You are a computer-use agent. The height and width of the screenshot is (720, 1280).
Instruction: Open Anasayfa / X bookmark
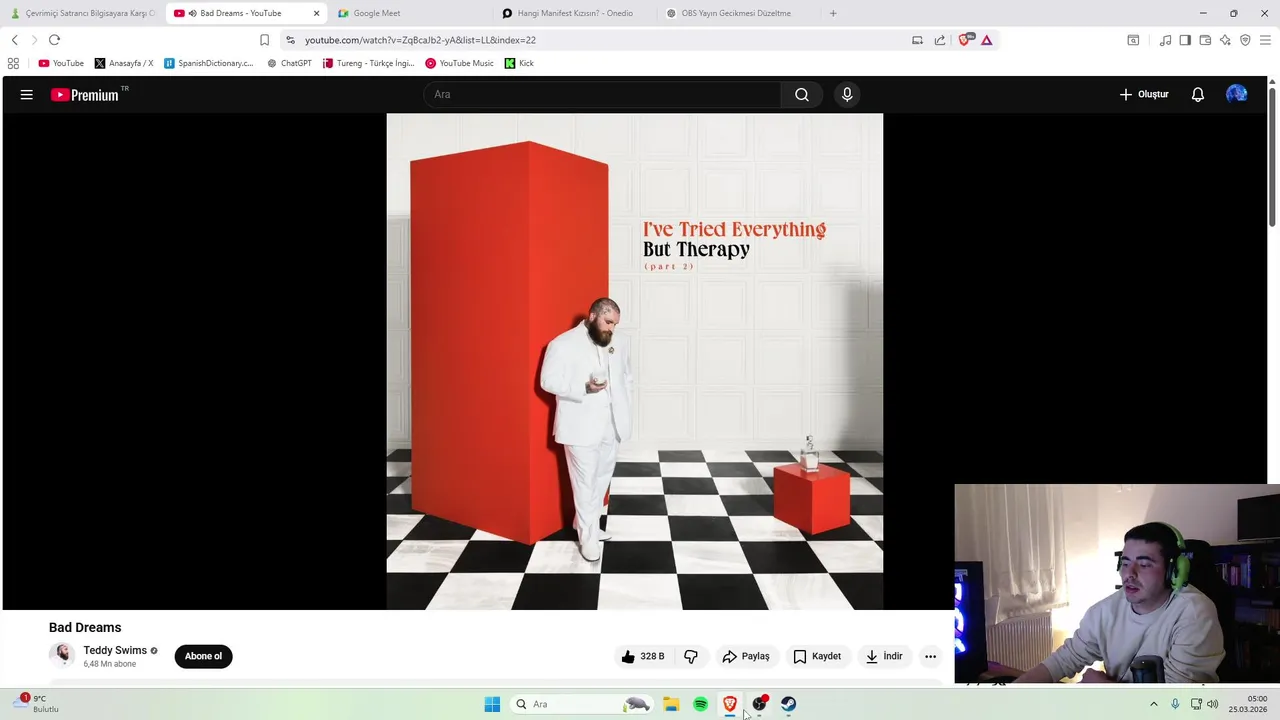[x=124, y=63]
